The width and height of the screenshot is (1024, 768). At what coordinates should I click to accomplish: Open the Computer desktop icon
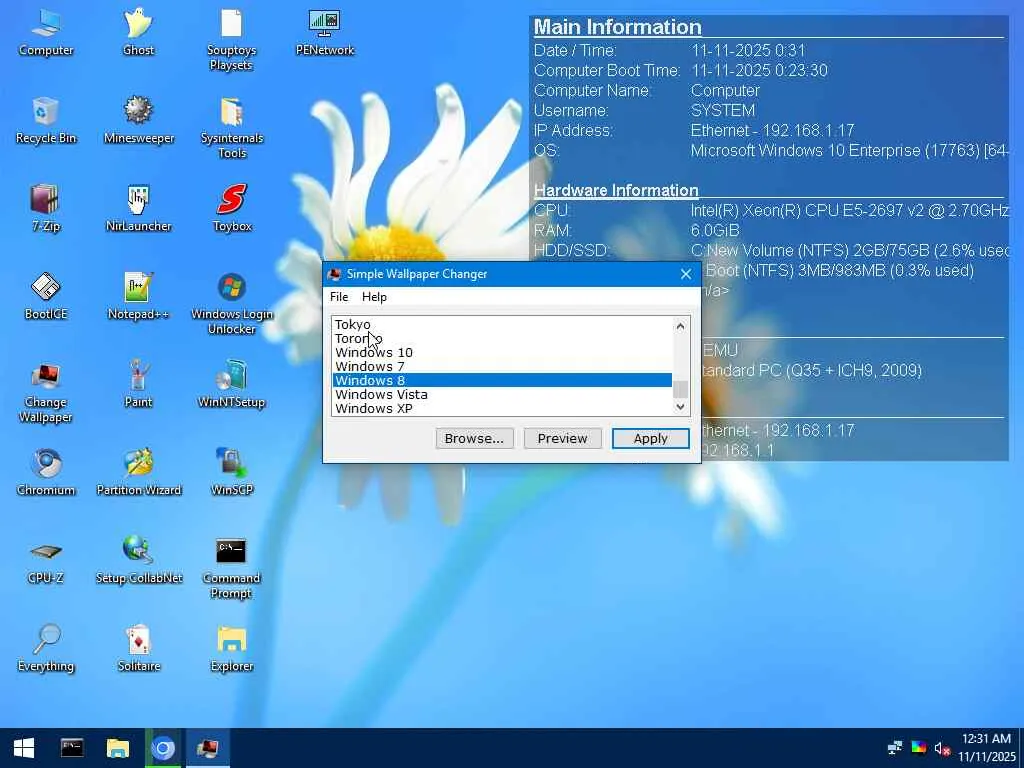(x=46, y=33)
